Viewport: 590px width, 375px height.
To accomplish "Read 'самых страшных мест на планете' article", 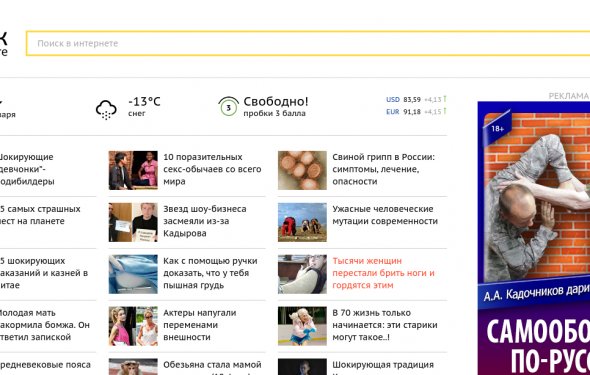I will [40, 215].
